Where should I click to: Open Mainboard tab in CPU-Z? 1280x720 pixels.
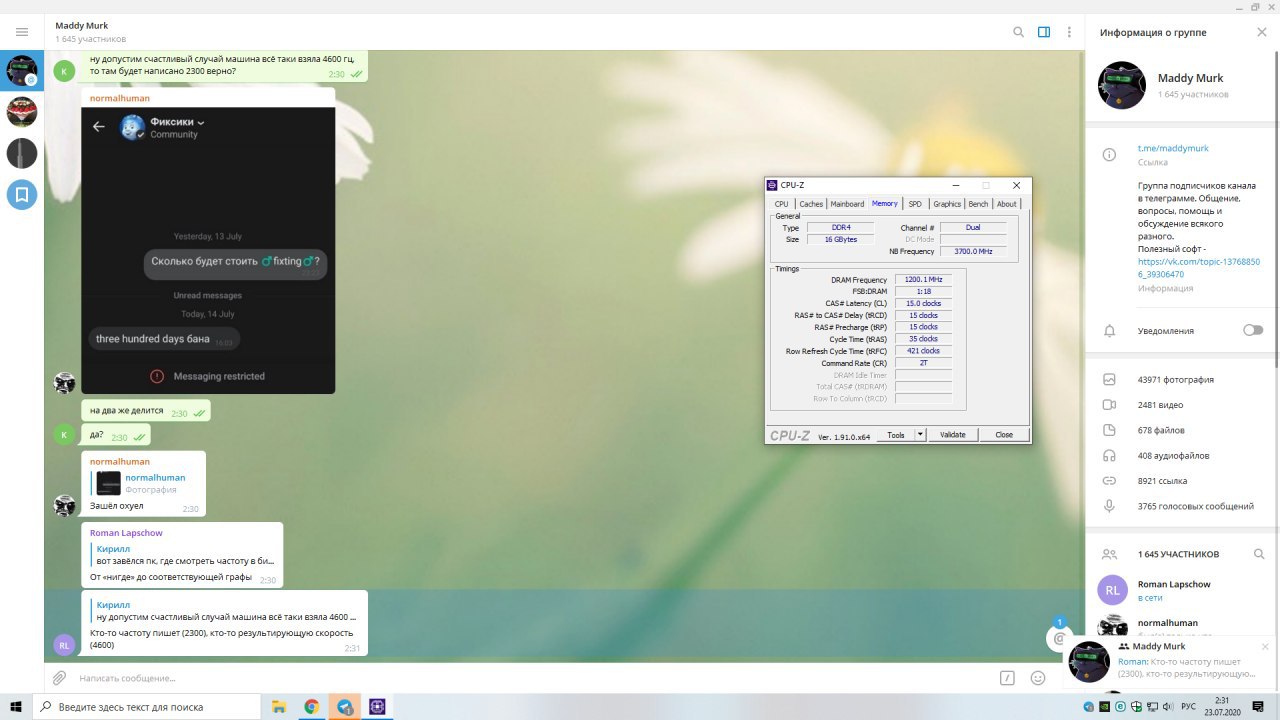tap(847, 204)
